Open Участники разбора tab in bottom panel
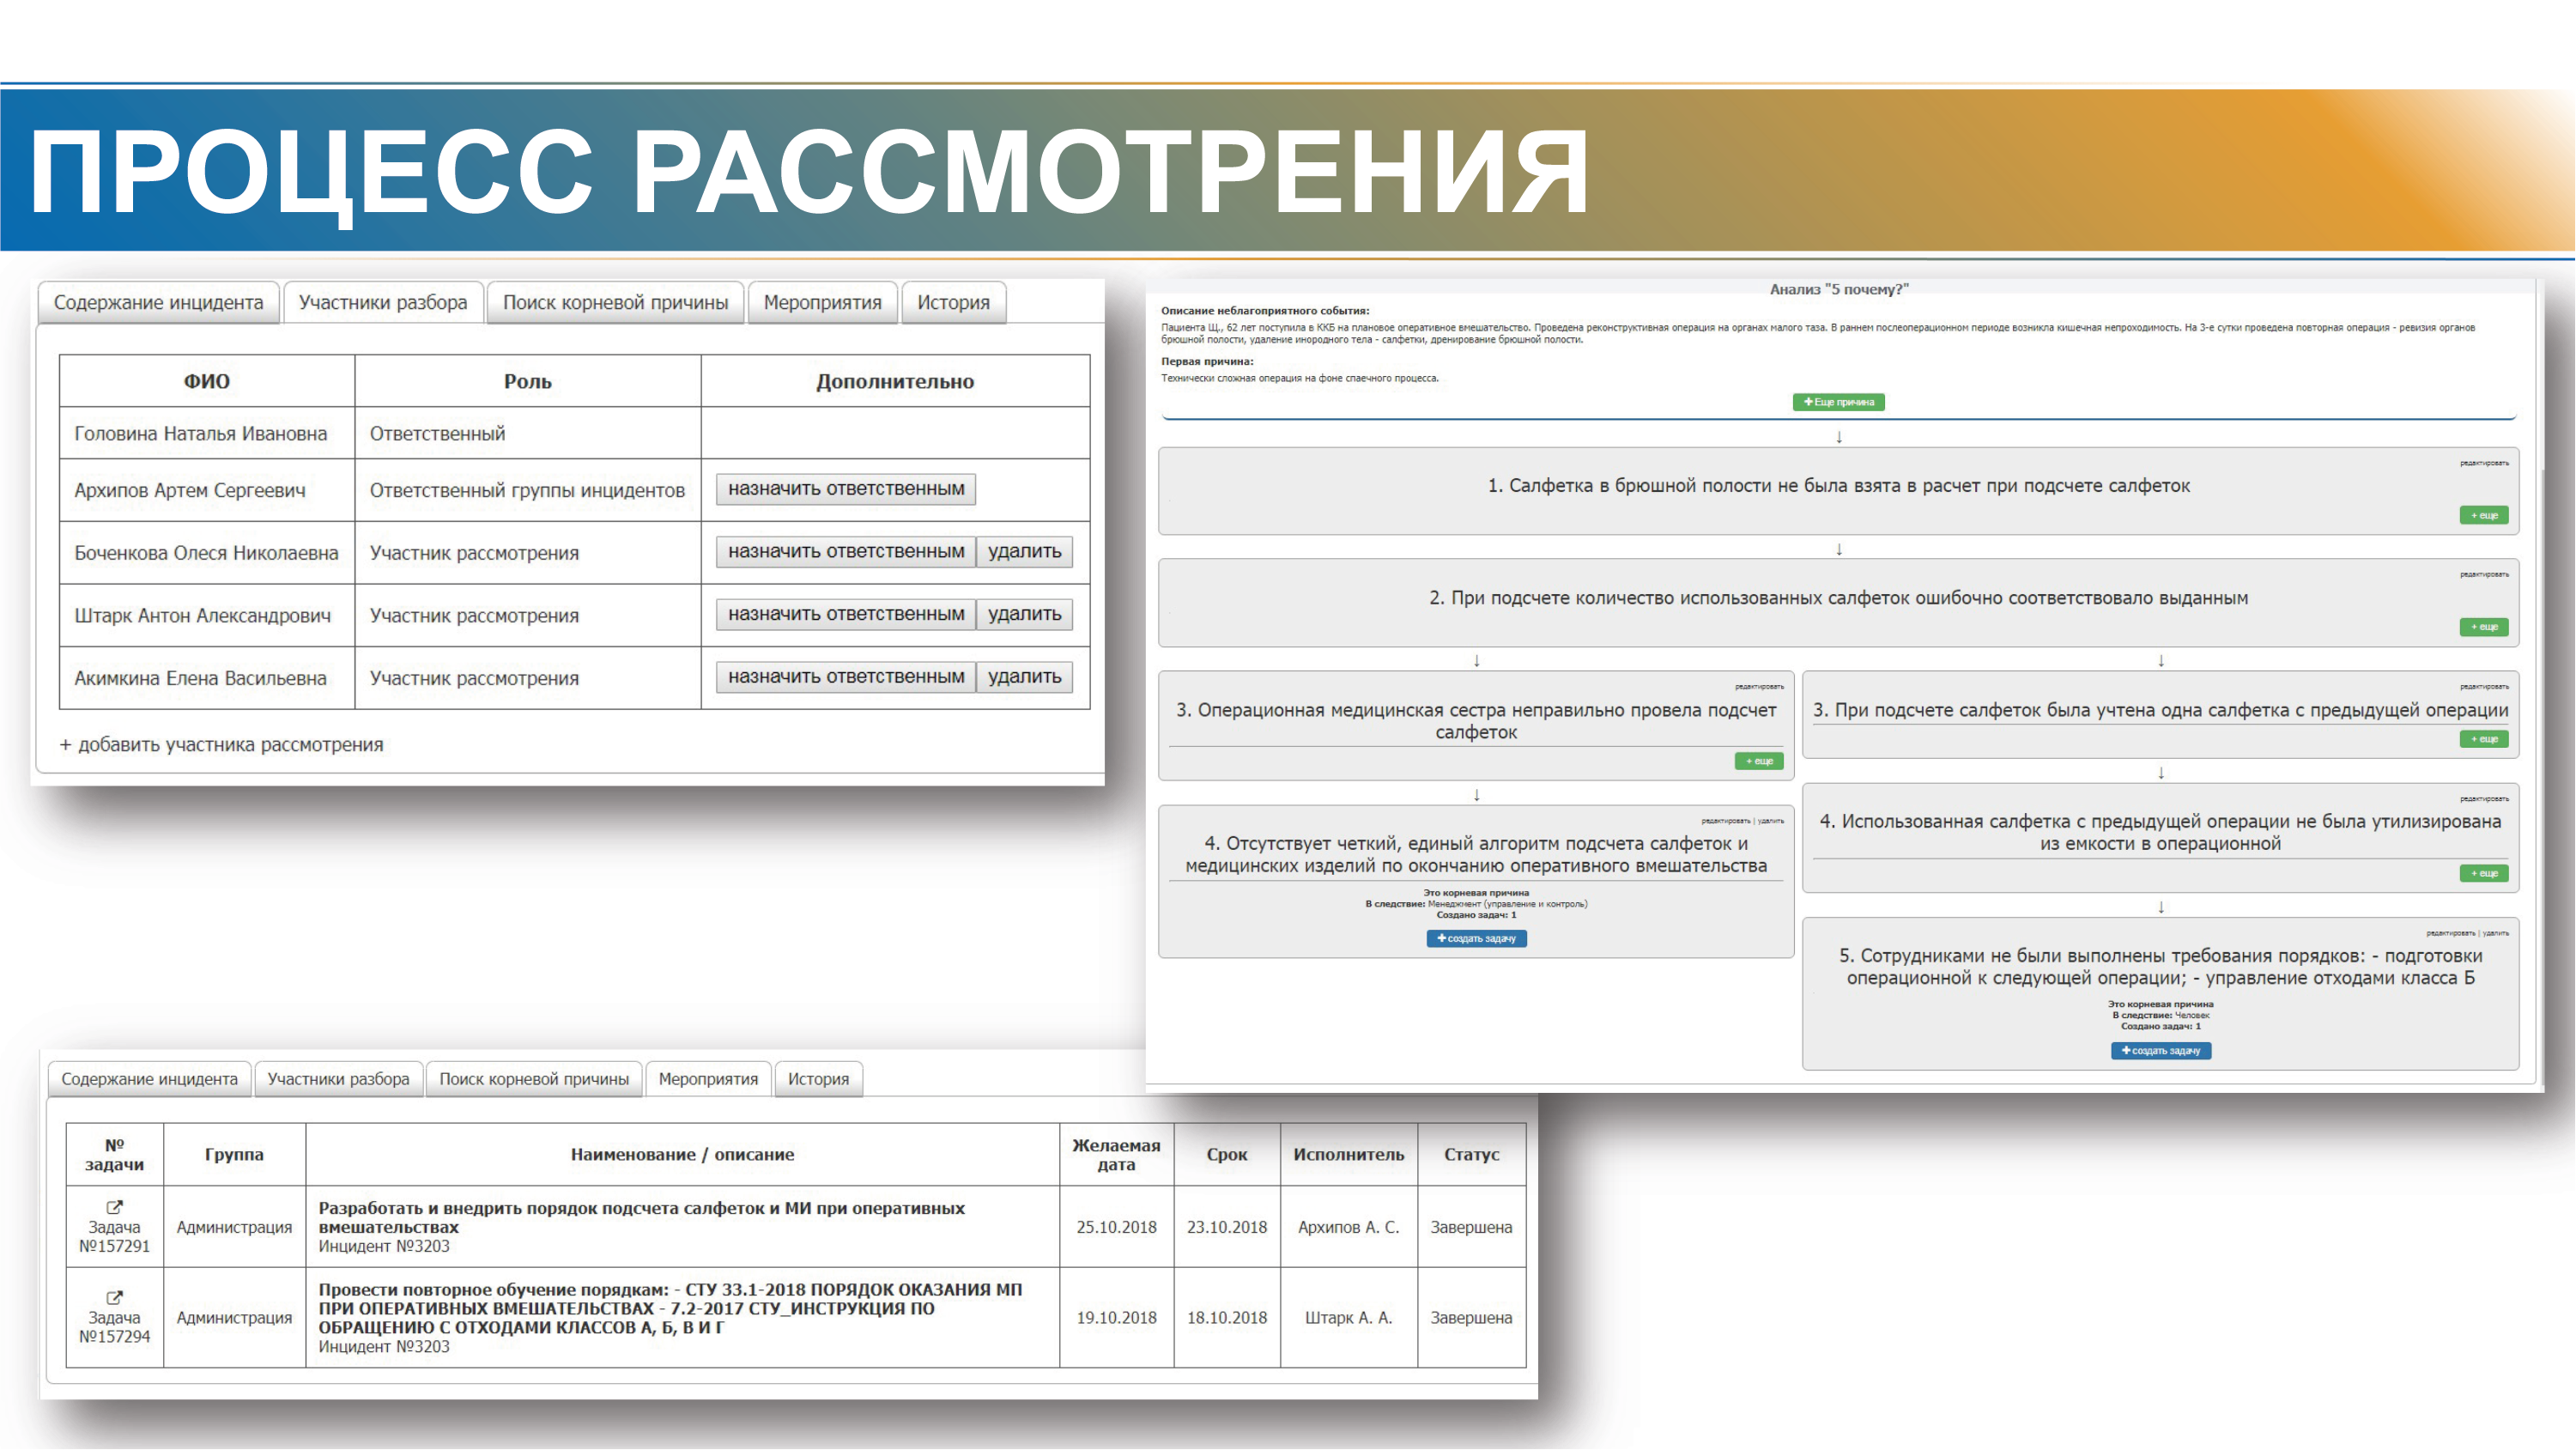 pos(338,1079)
